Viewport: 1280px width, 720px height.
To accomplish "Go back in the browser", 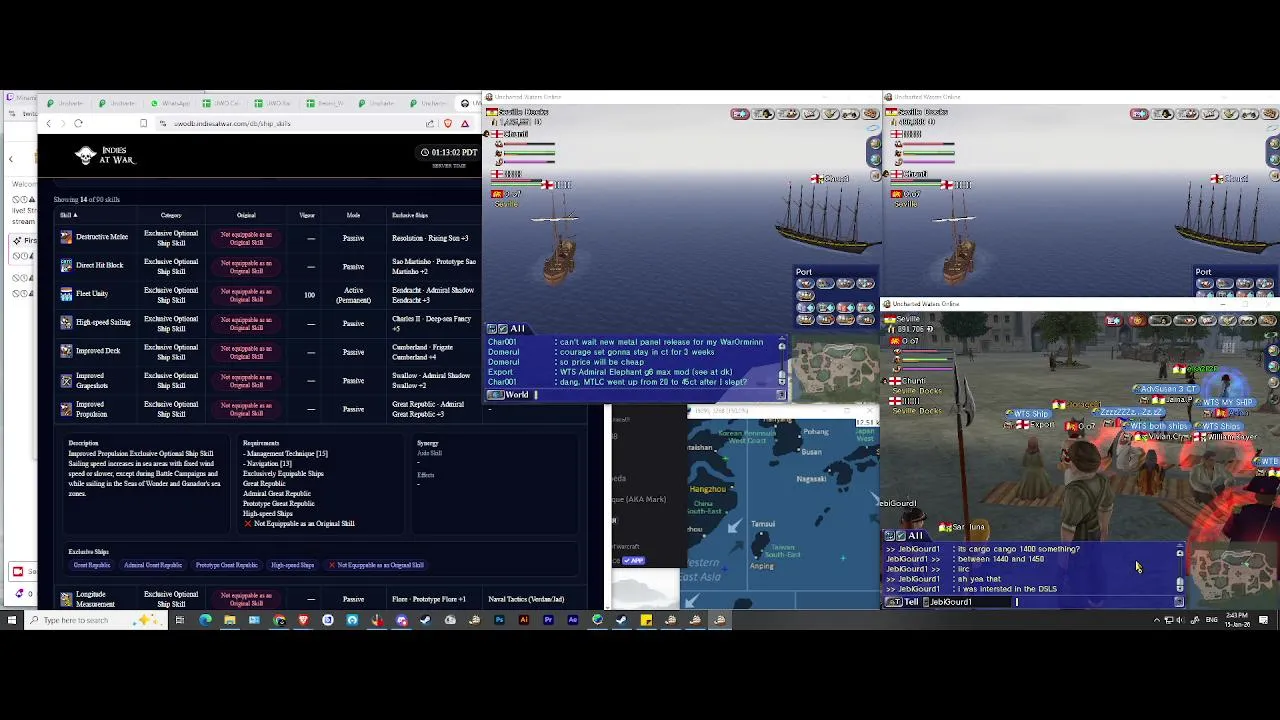I will tap(48, 123).
